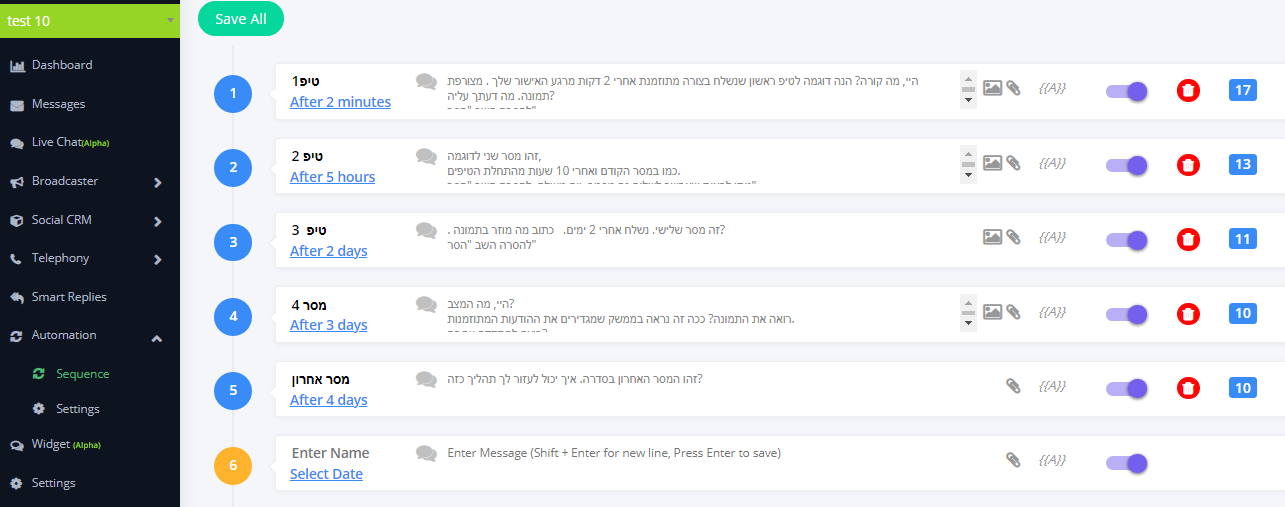This screenshot has width=1285, height=507.
Task: Disable the toggle switch for message 1
Action: pos(1126,91)
